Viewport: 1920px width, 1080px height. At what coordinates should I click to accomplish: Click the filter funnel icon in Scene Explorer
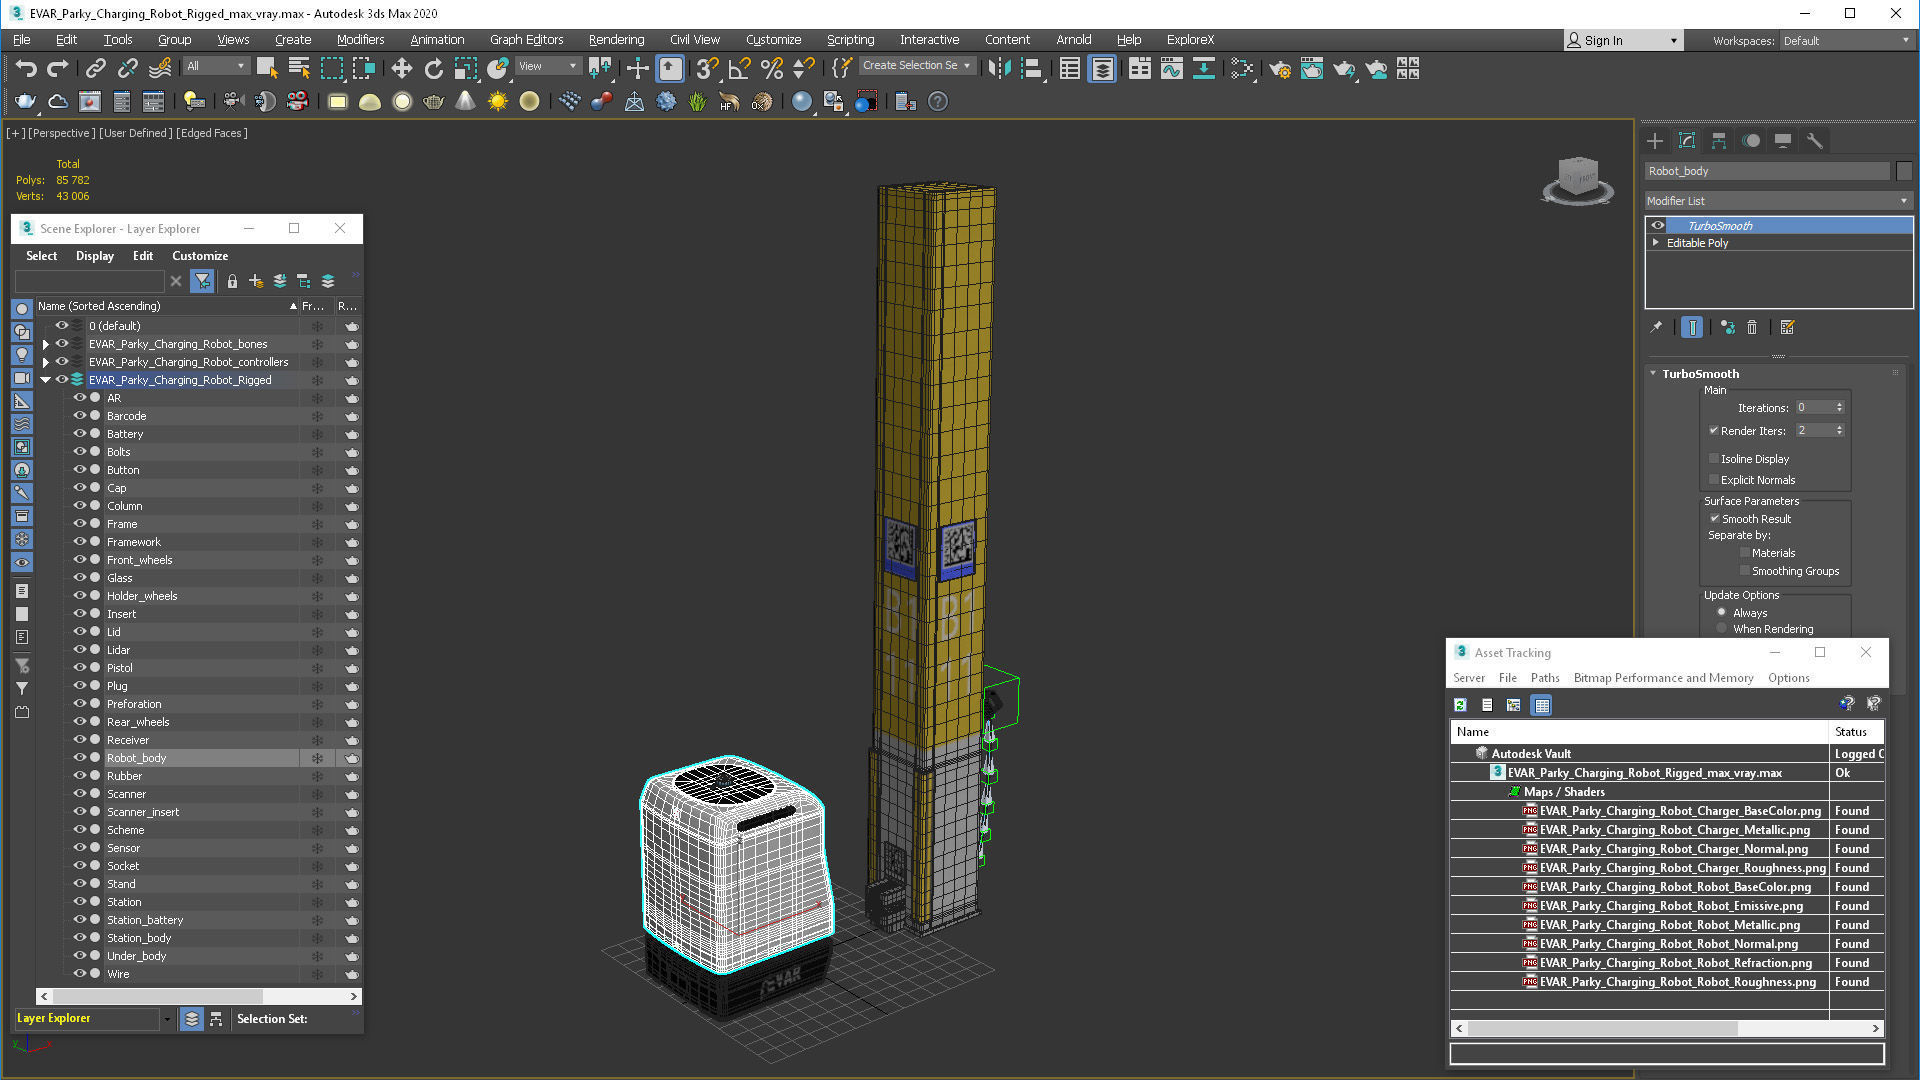pos(202,281)
